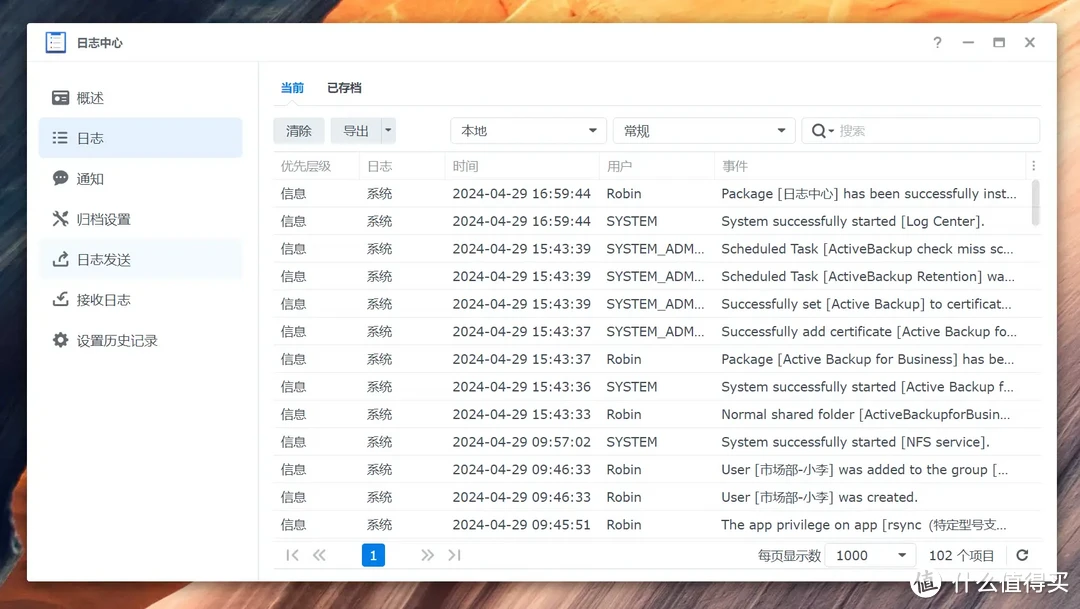The height and width of the screenshot is (609, 1080).
Task: Open the 概述 overview section
Action: [90, 98]
